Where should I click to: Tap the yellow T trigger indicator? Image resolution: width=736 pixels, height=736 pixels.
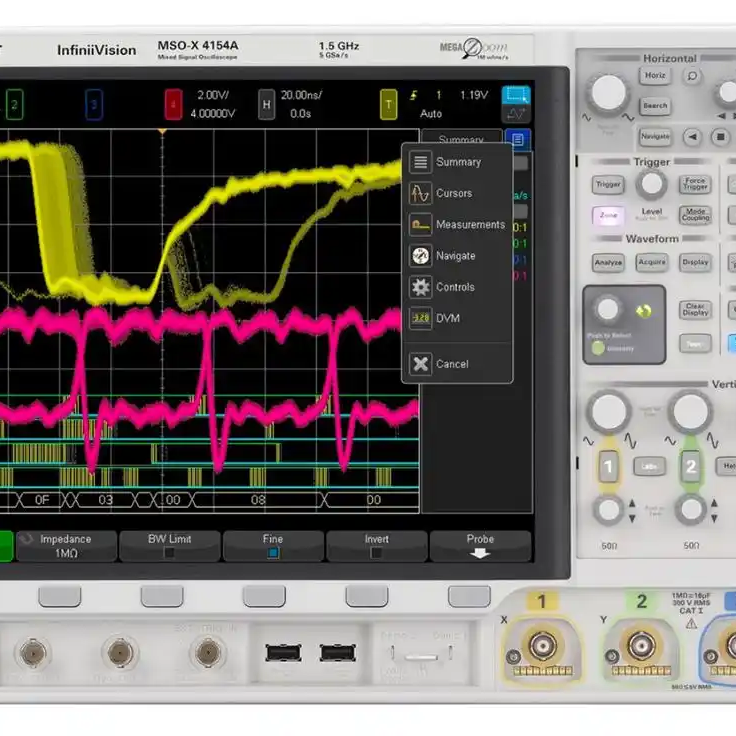coord(388,104)
